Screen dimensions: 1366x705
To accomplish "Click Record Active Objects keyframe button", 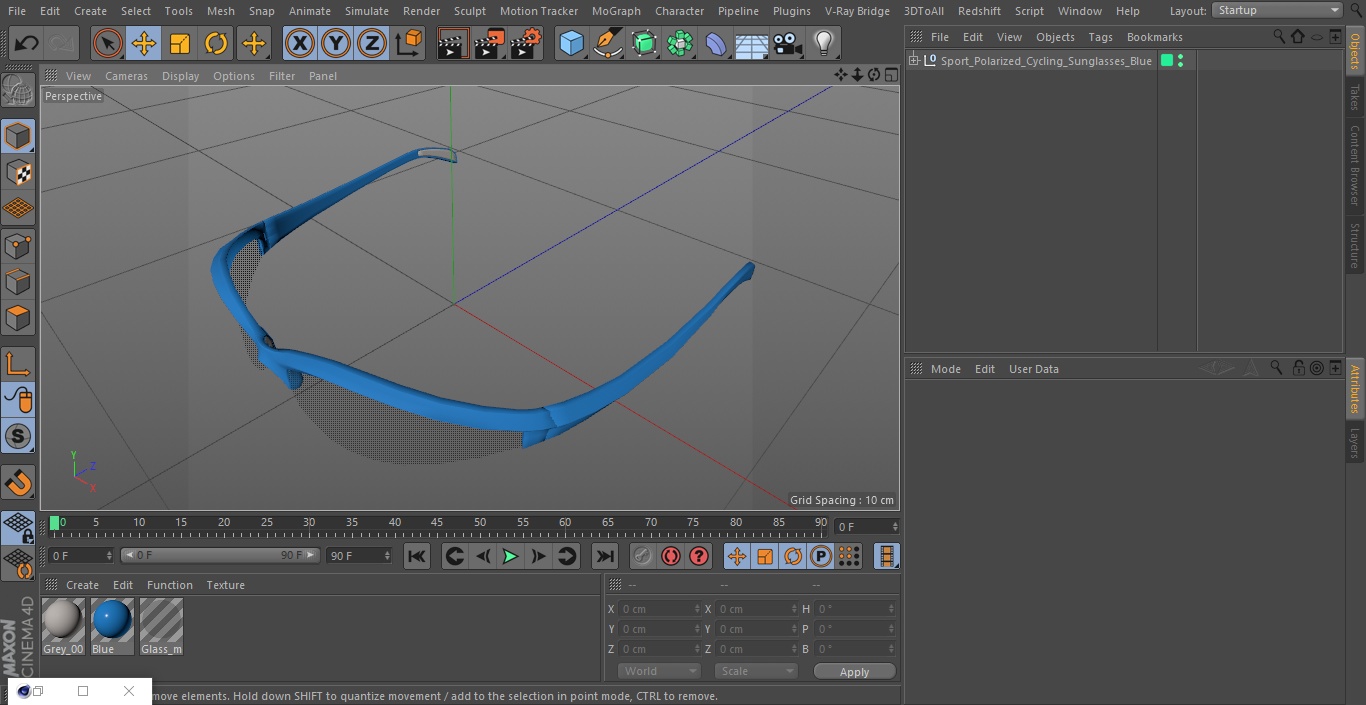I will click(x=643, y=556).
